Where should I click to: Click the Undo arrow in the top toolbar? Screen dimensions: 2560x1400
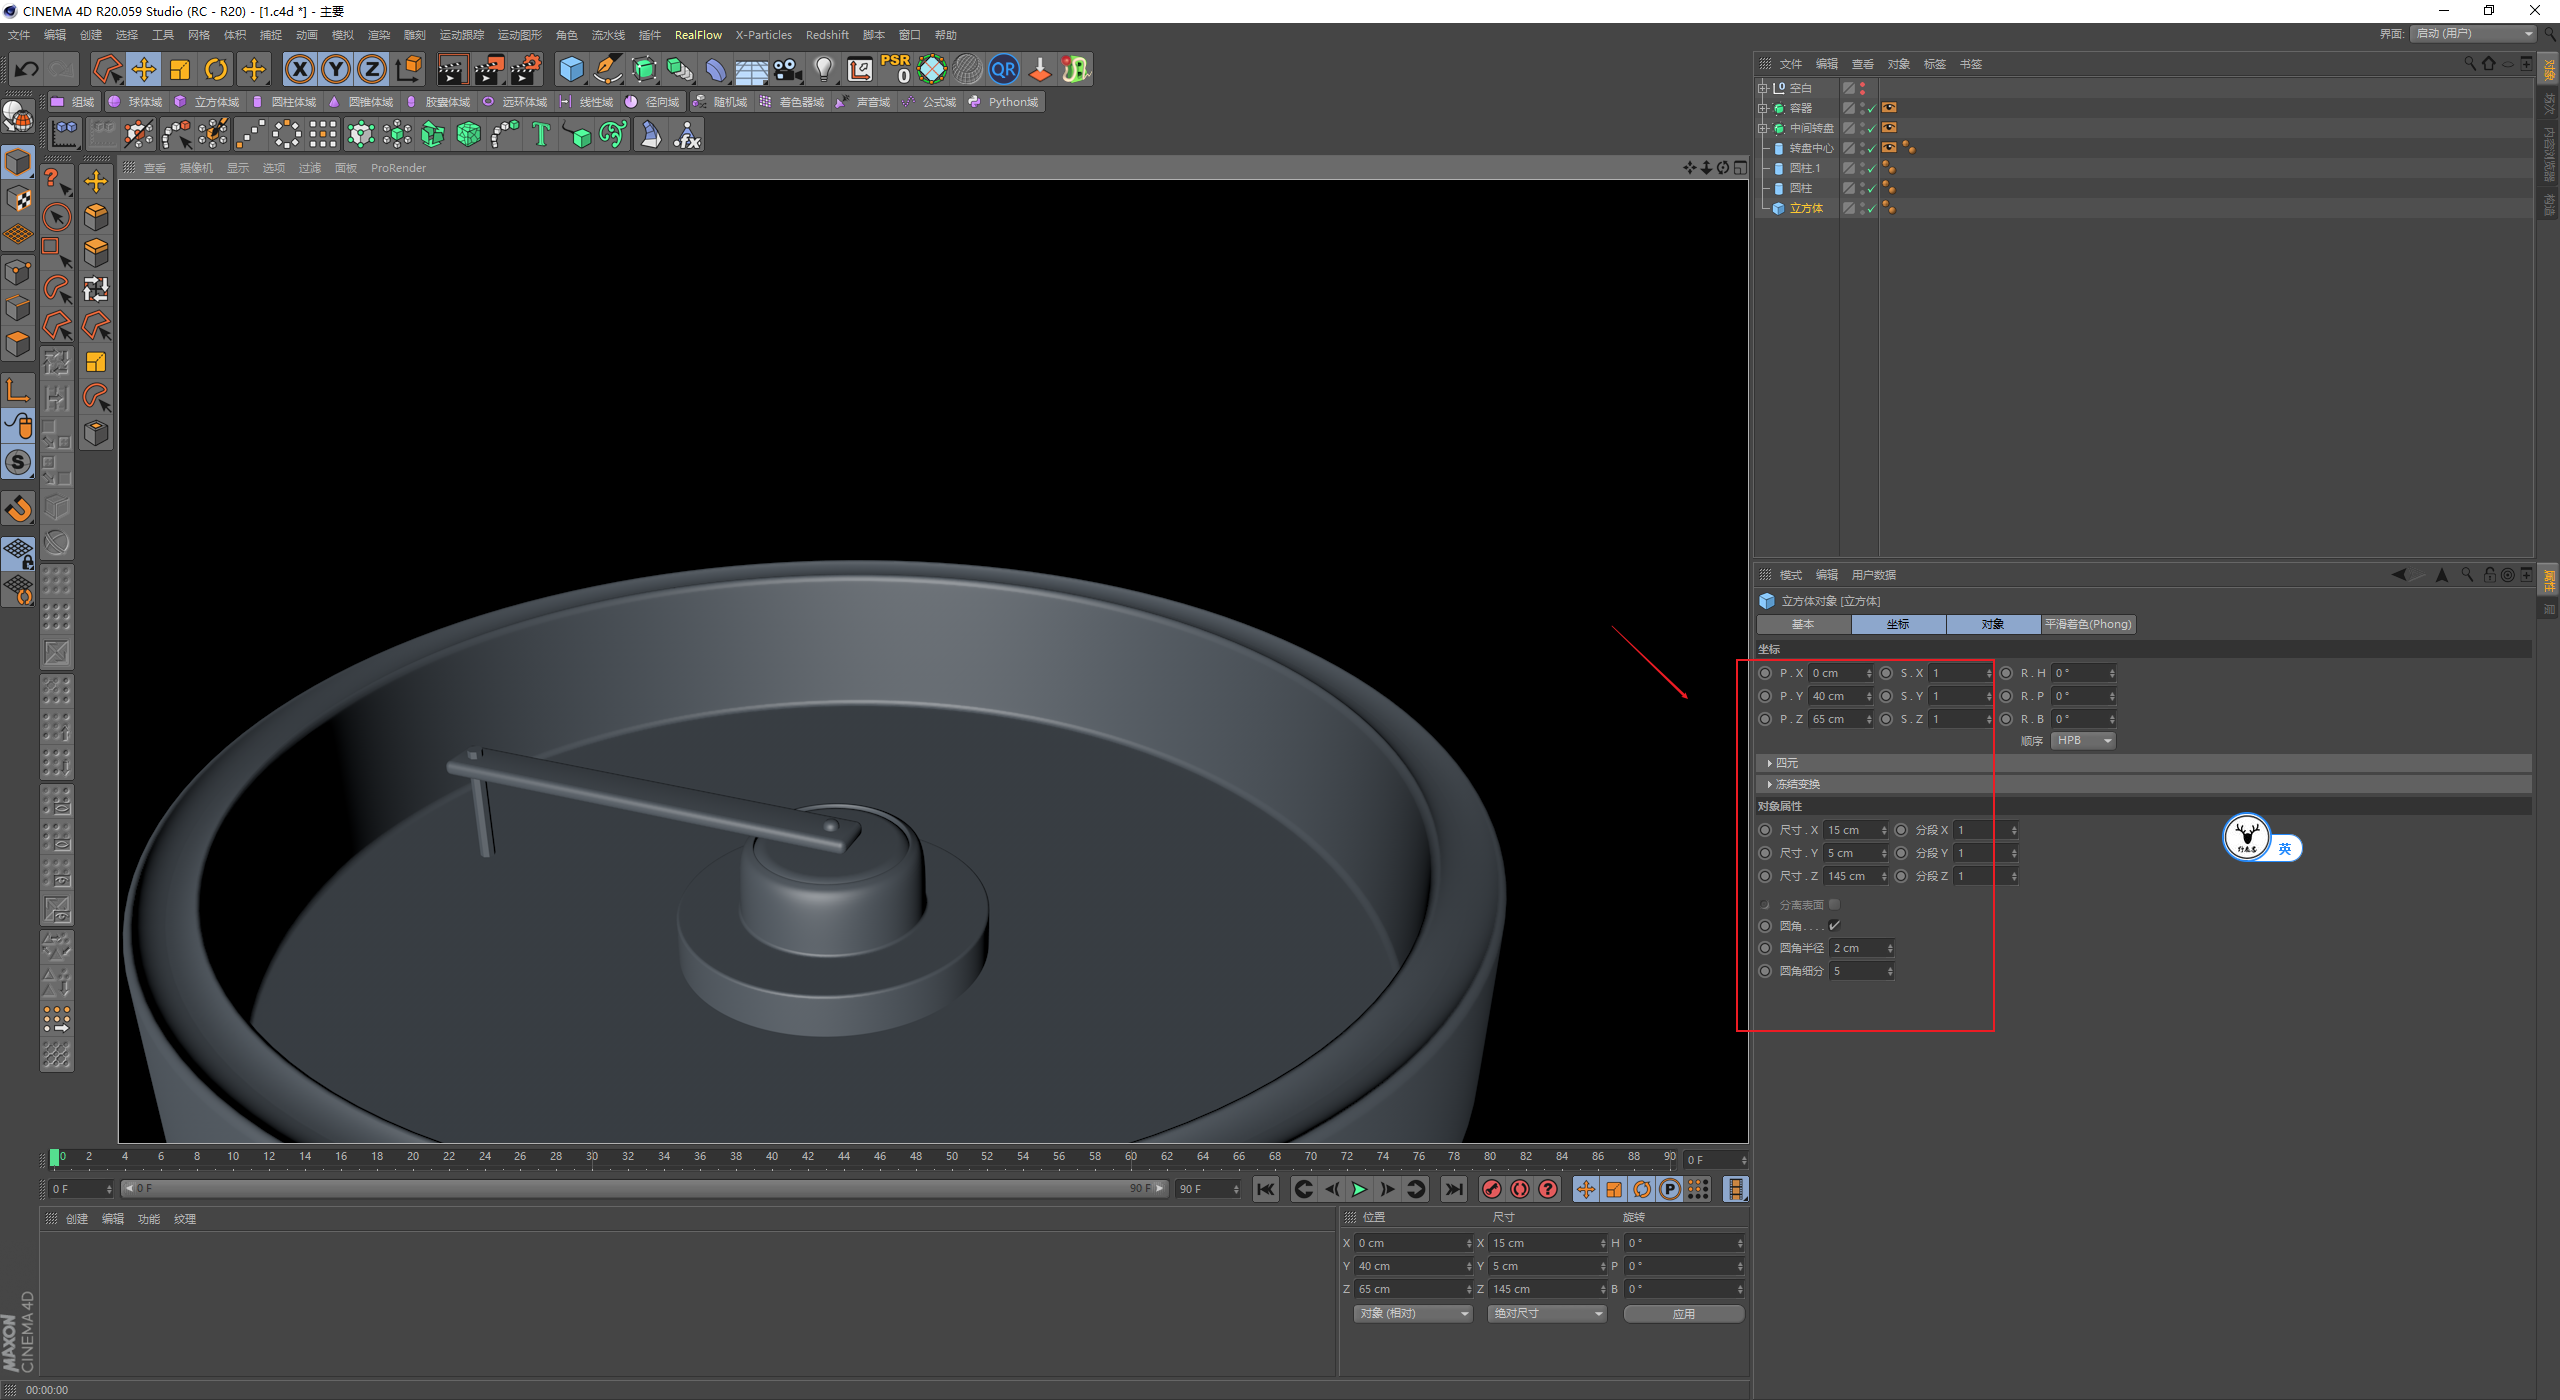(27, 69)
